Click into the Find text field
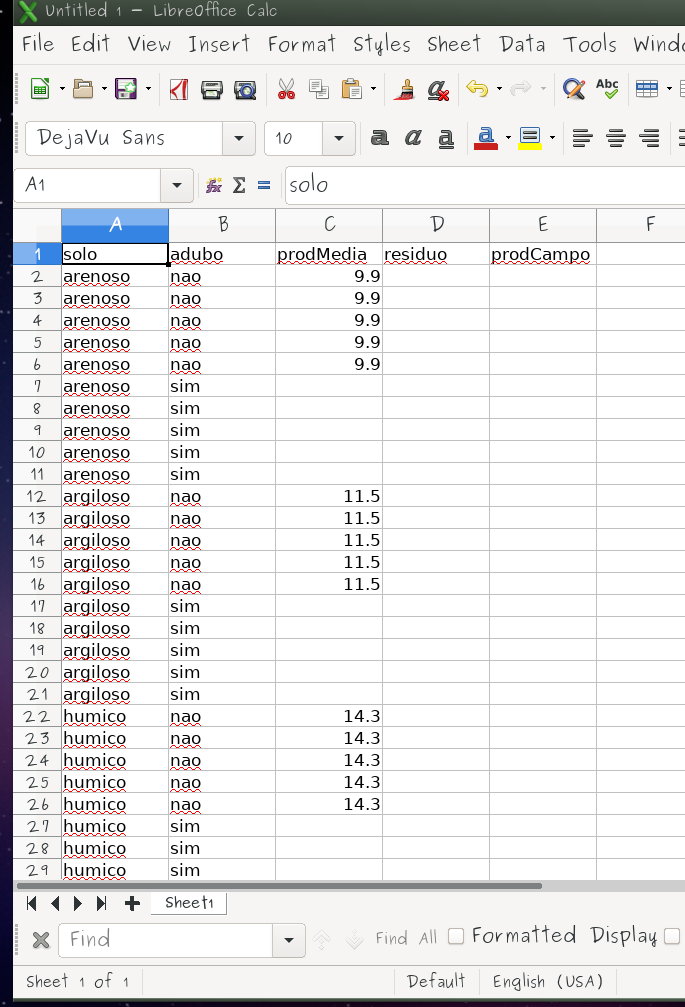This screenshot has height=1007, width=685. (x=165, y=940)
